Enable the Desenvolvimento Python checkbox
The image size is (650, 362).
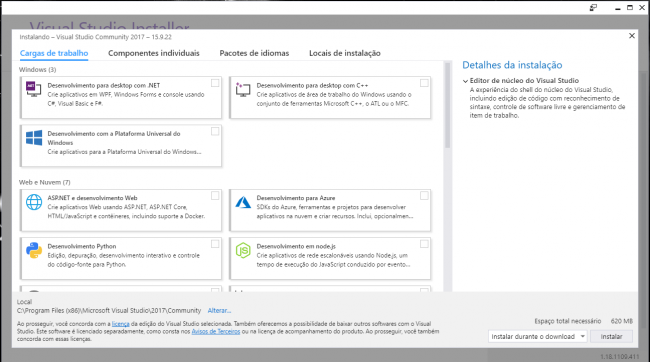215,244
